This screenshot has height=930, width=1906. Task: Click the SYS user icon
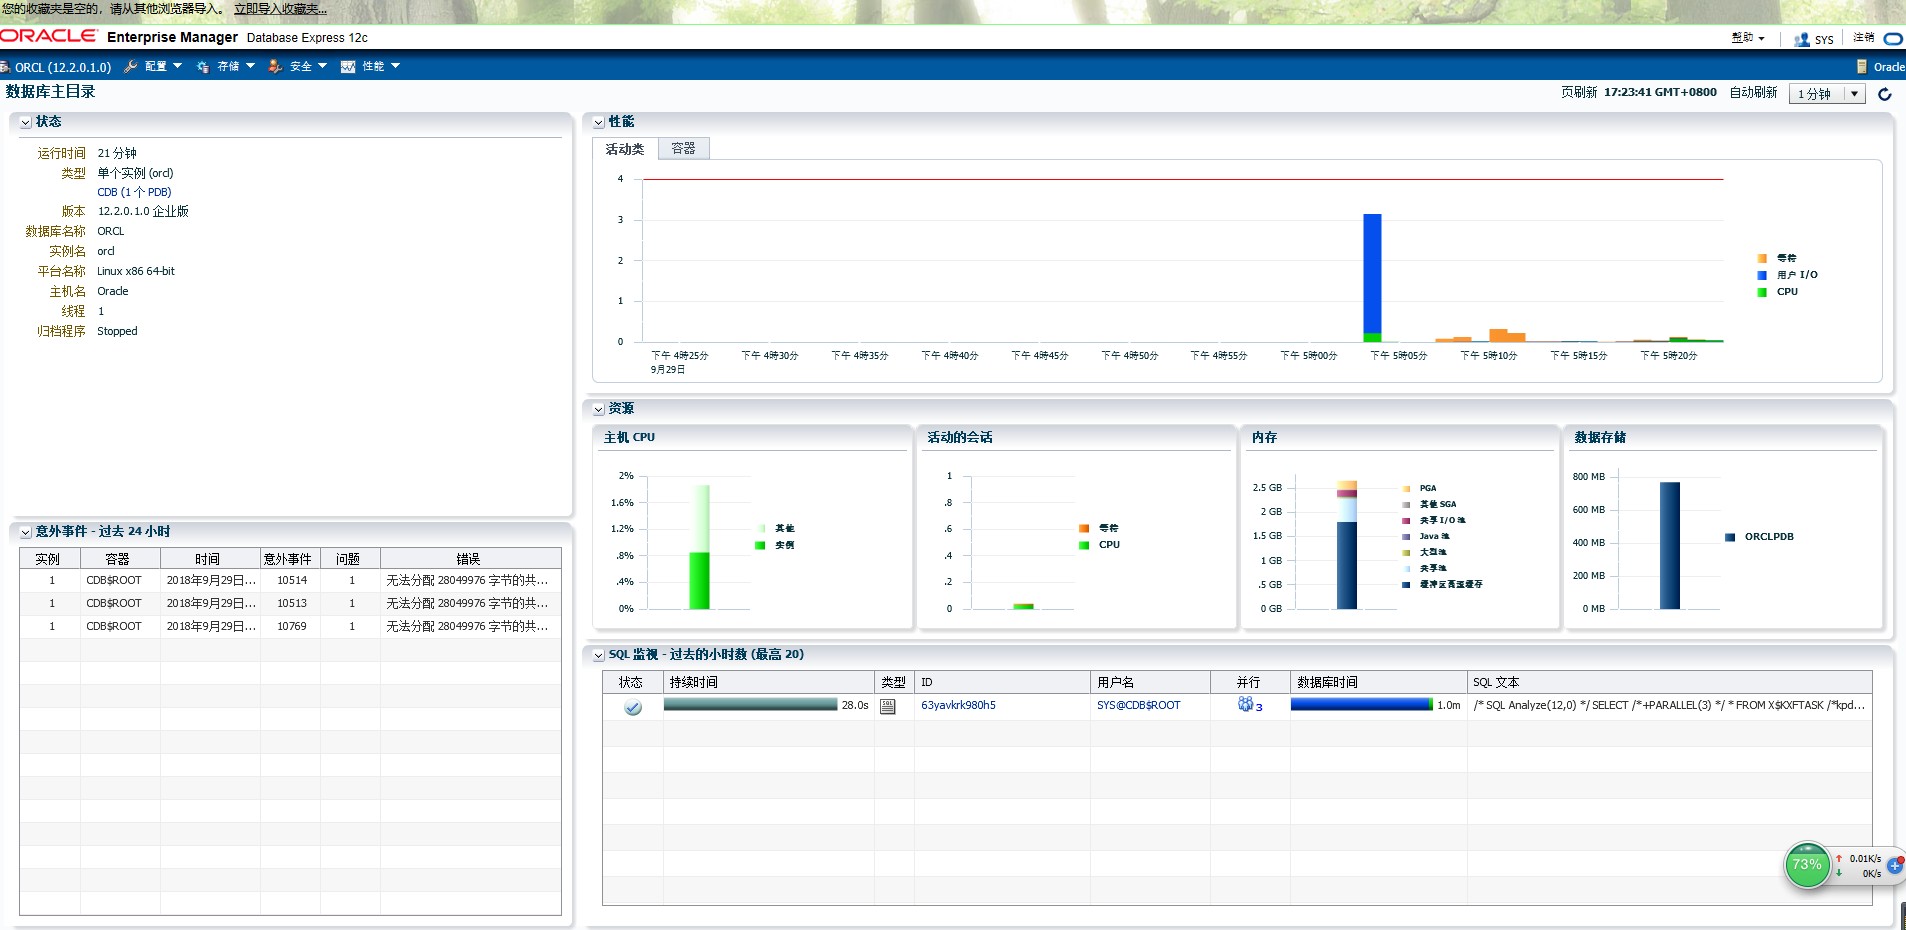pos(1802,39)
